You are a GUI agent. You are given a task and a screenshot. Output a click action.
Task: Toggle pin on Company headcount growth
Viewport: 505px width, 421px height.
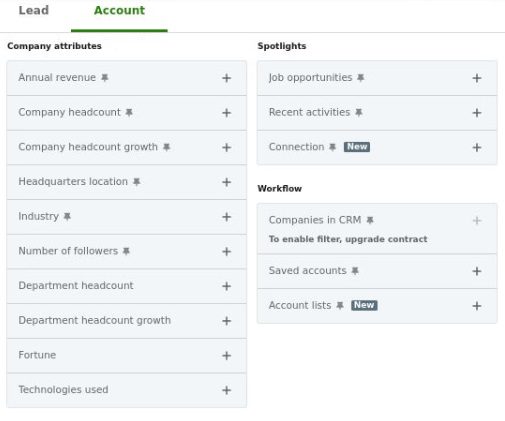[166, 147]
